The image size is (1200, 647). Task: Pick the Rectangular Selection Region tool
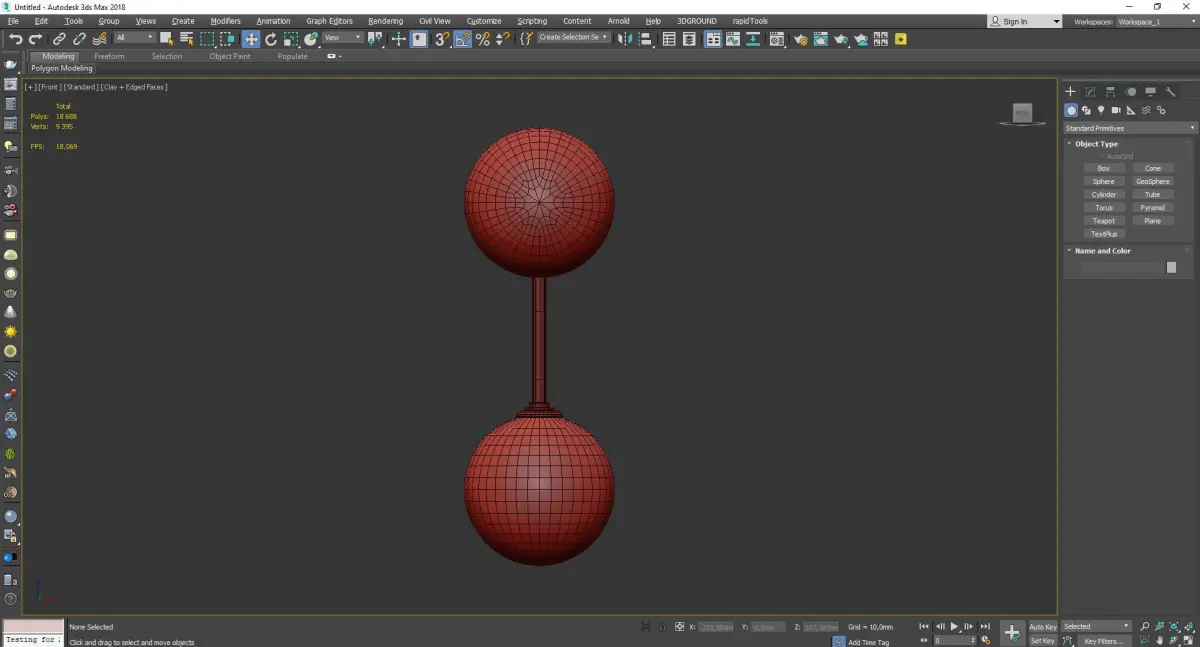(x=207, y=39)
